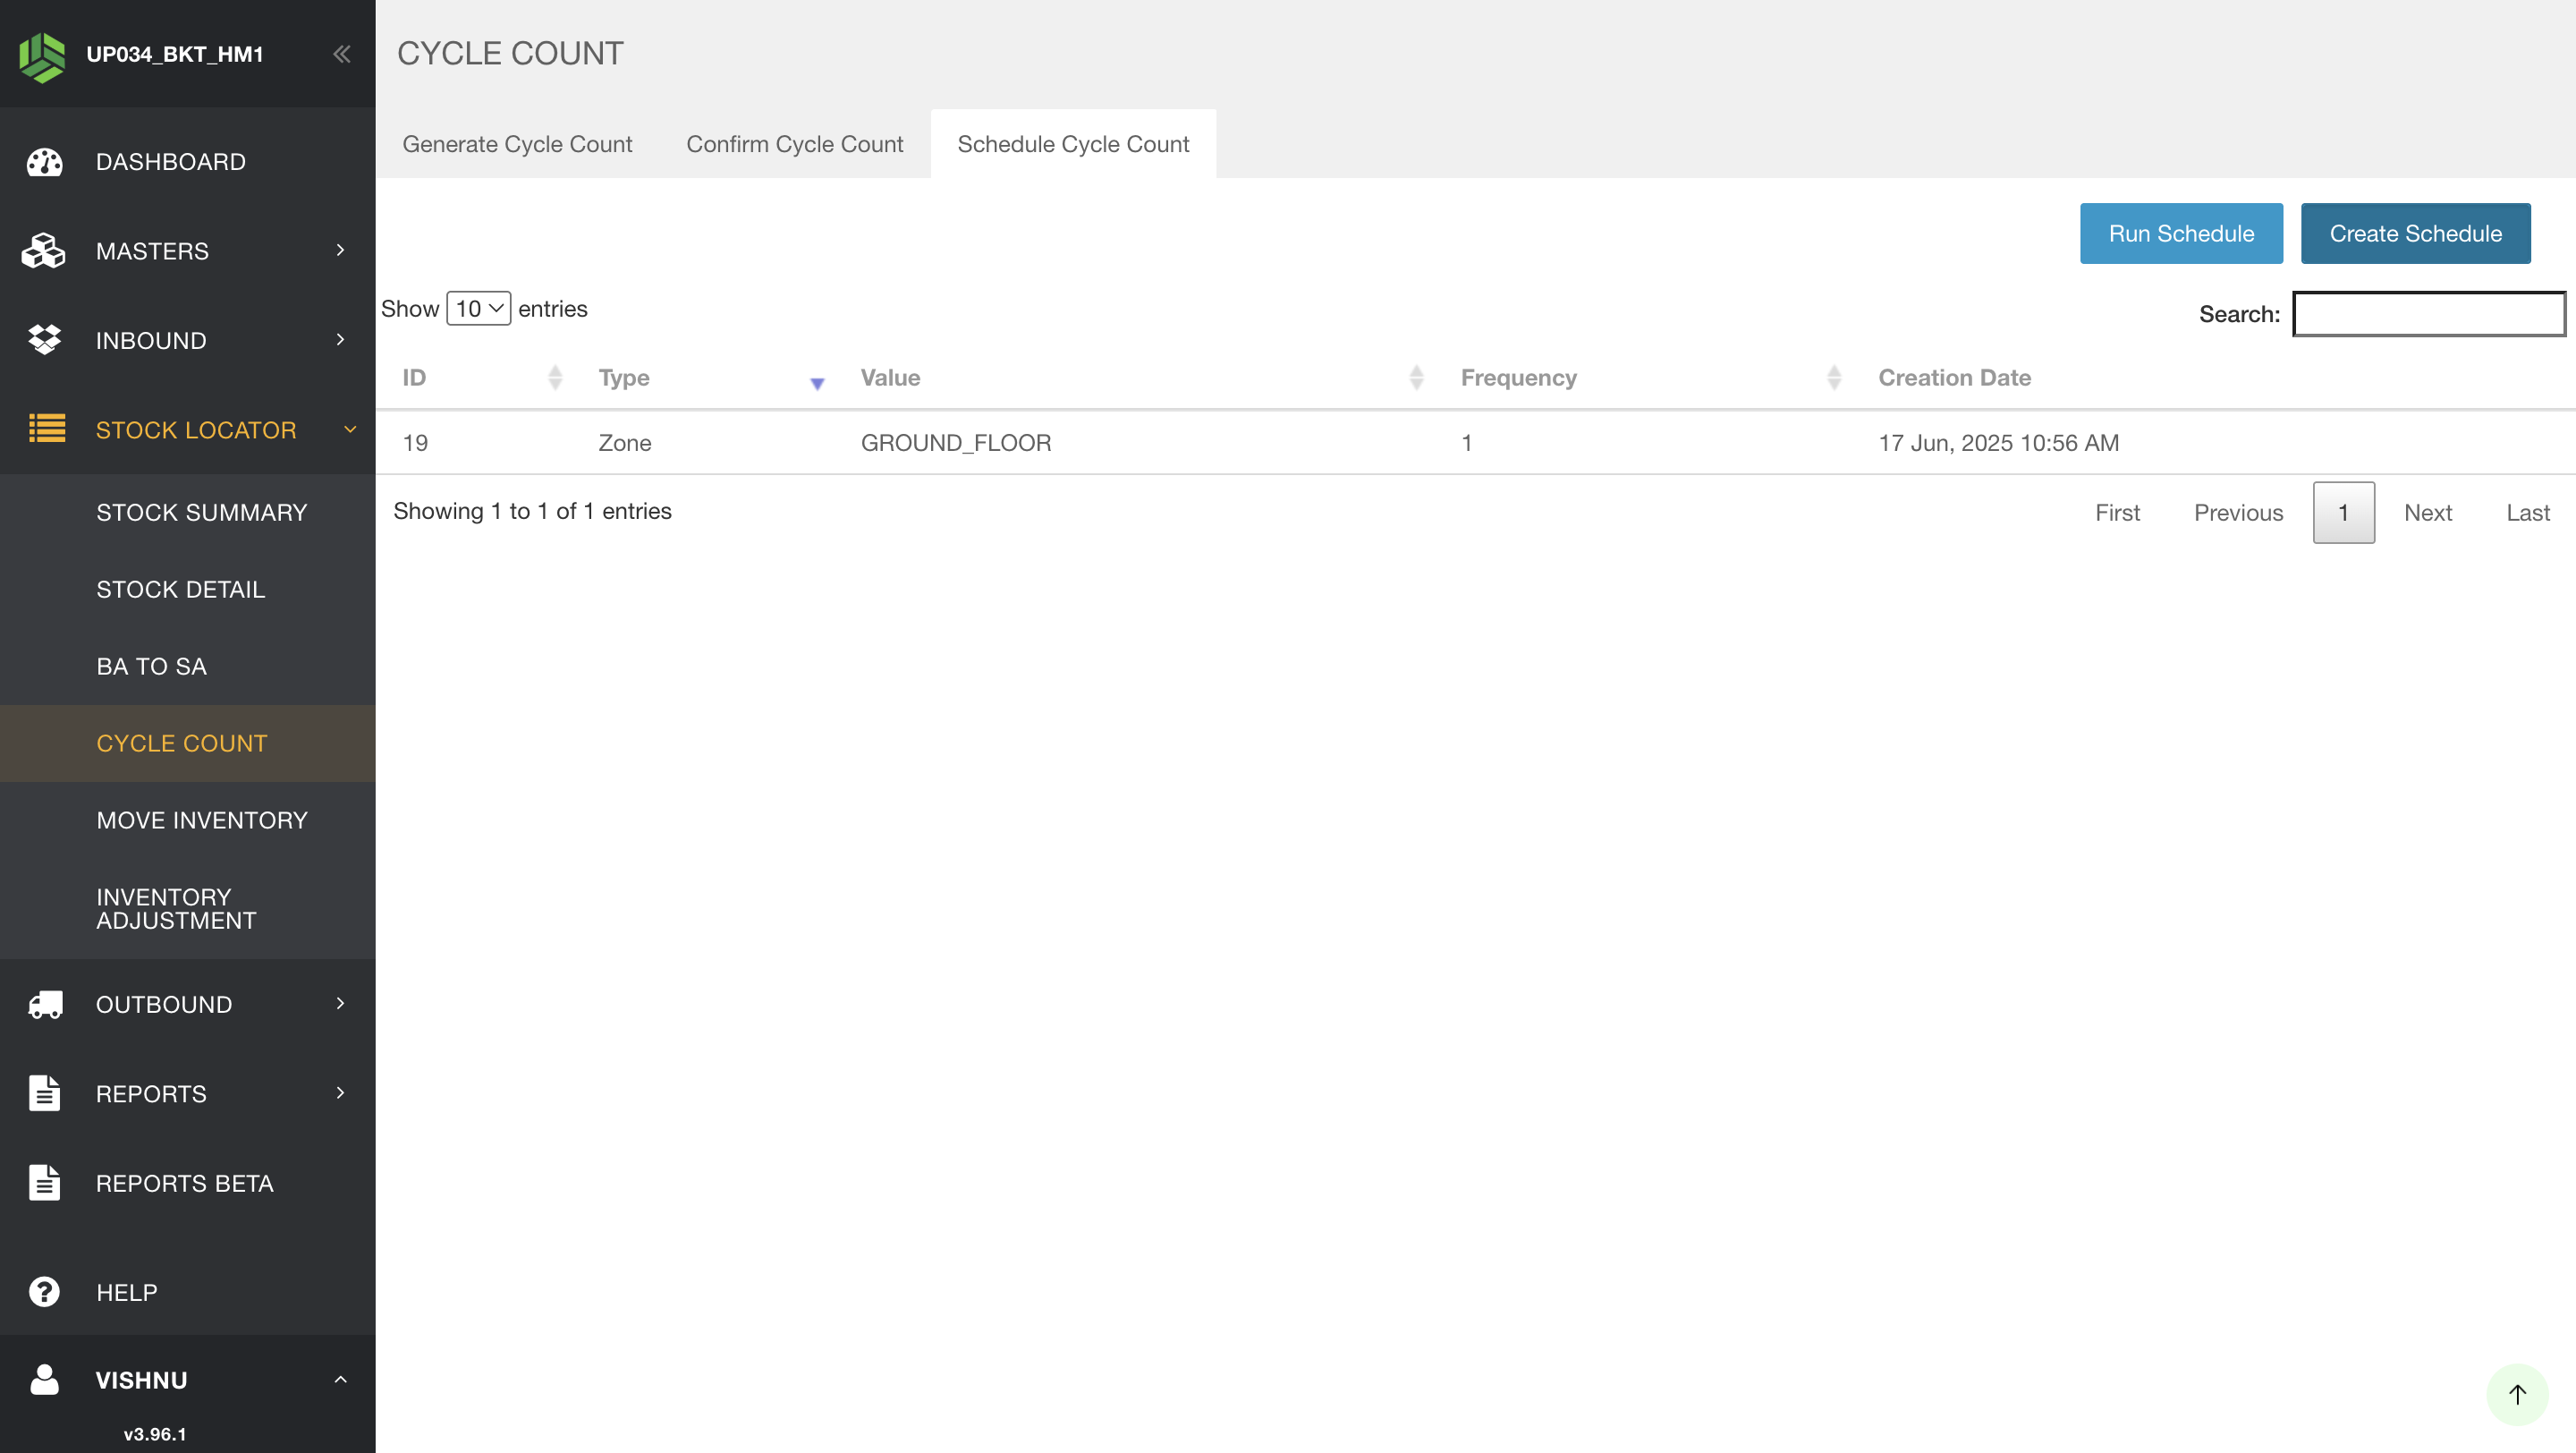Image resolution: width=2576 pixels, height=1453 pixels.
Task: Click the Run Schedule button
Action: coord(2181,233)
